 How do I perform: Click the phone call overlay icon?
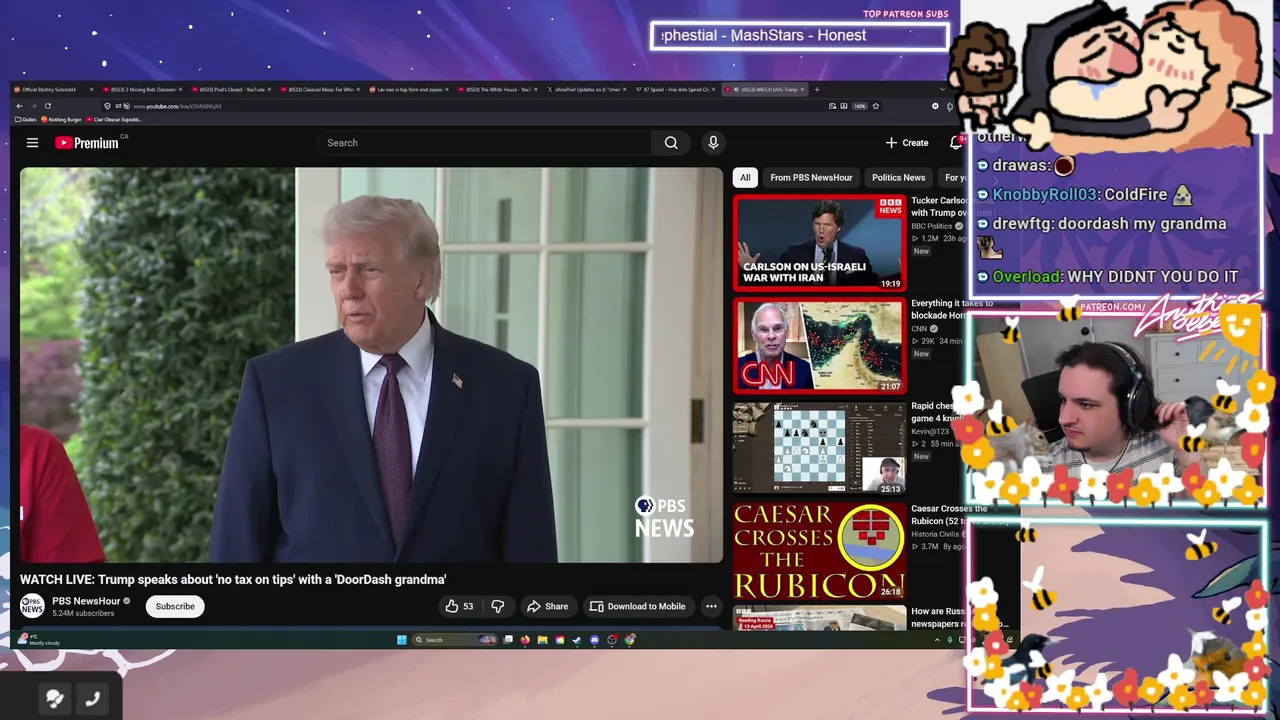(x=93, y=699)
